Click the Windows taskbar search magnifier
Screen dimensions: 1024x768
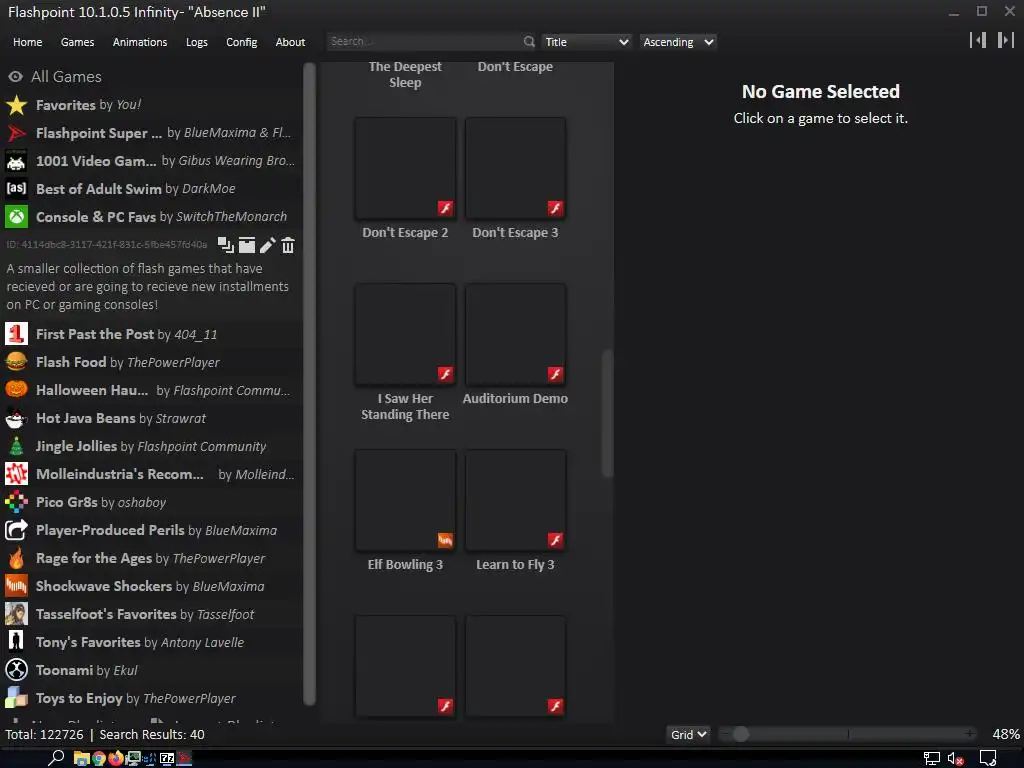pos(56,758)
